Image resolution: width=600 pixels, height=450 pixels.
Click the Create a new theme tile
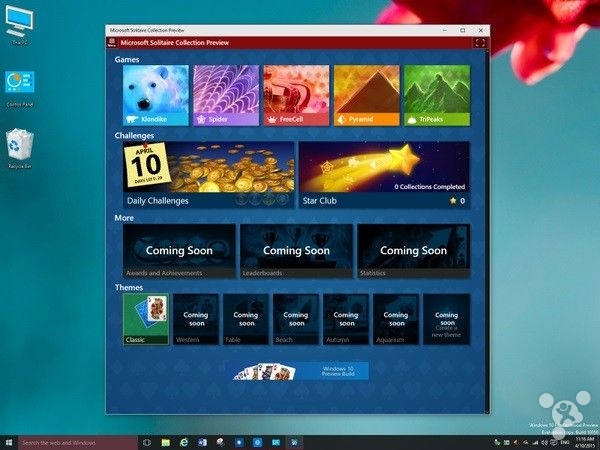pos(447,319)
